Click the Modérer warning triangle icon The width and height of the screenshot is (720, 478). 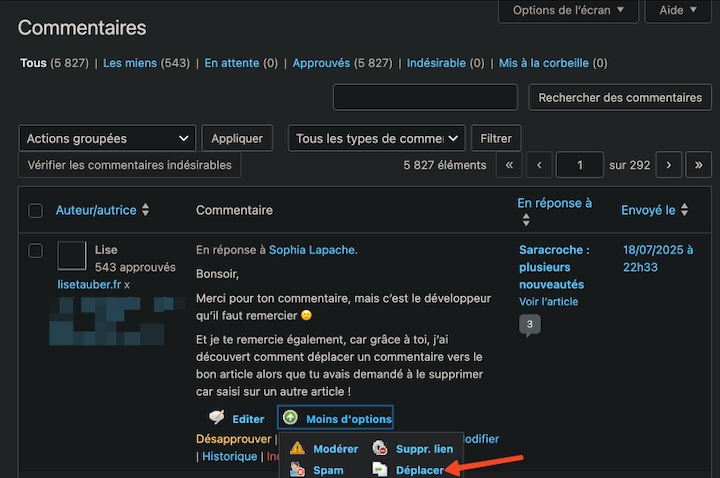[x=297, y=448]
